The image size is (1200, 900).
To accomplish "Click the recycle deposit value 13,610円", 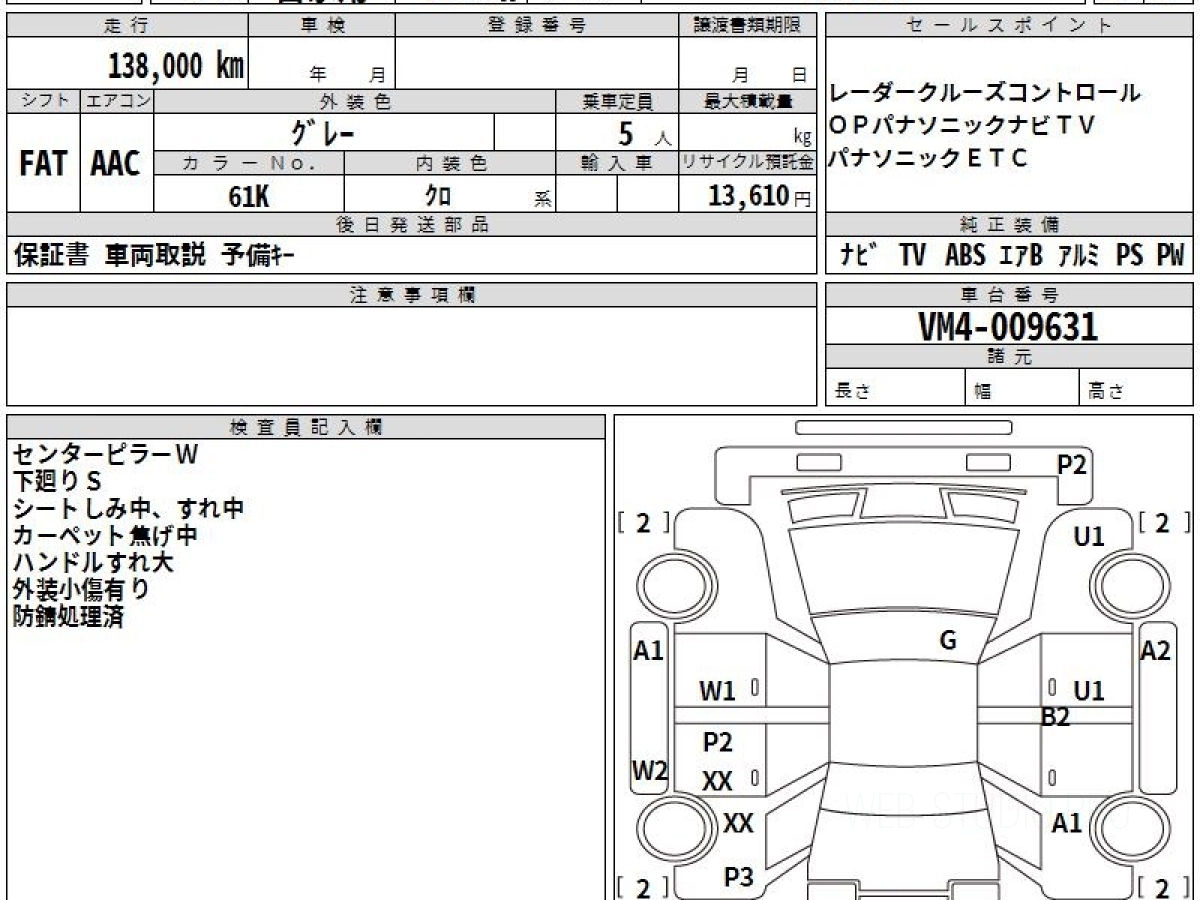I will click(759, 196).
